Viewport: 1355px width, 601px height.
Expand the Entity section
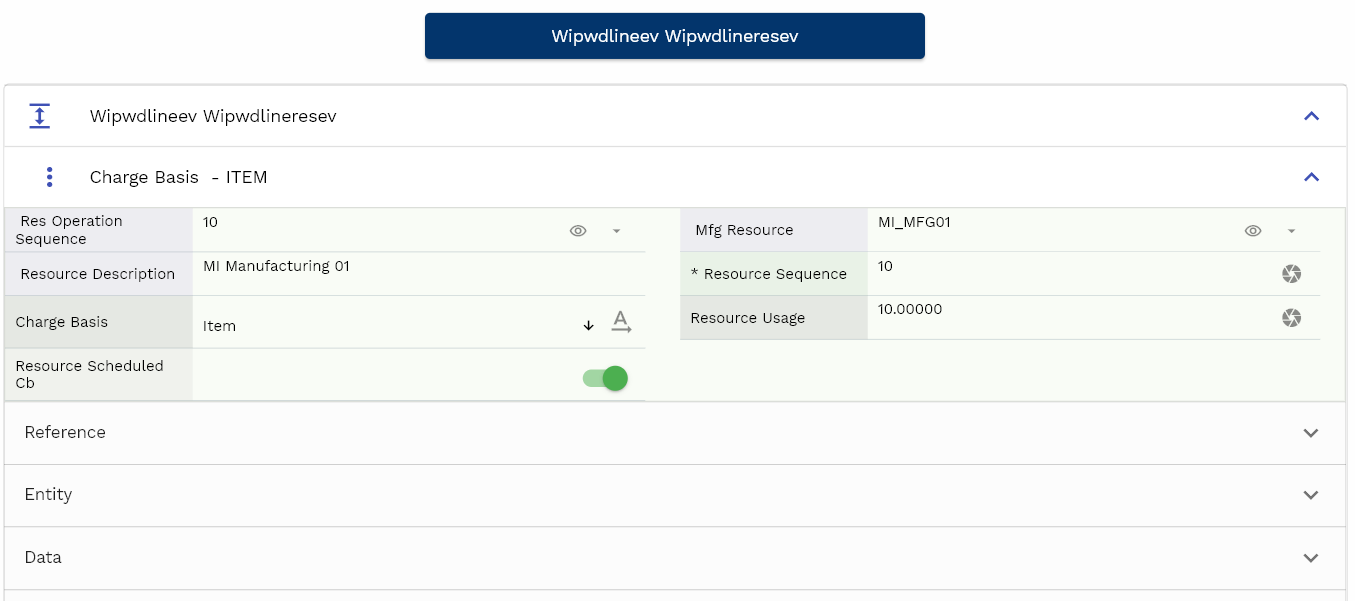click(x=1311, y=495)
